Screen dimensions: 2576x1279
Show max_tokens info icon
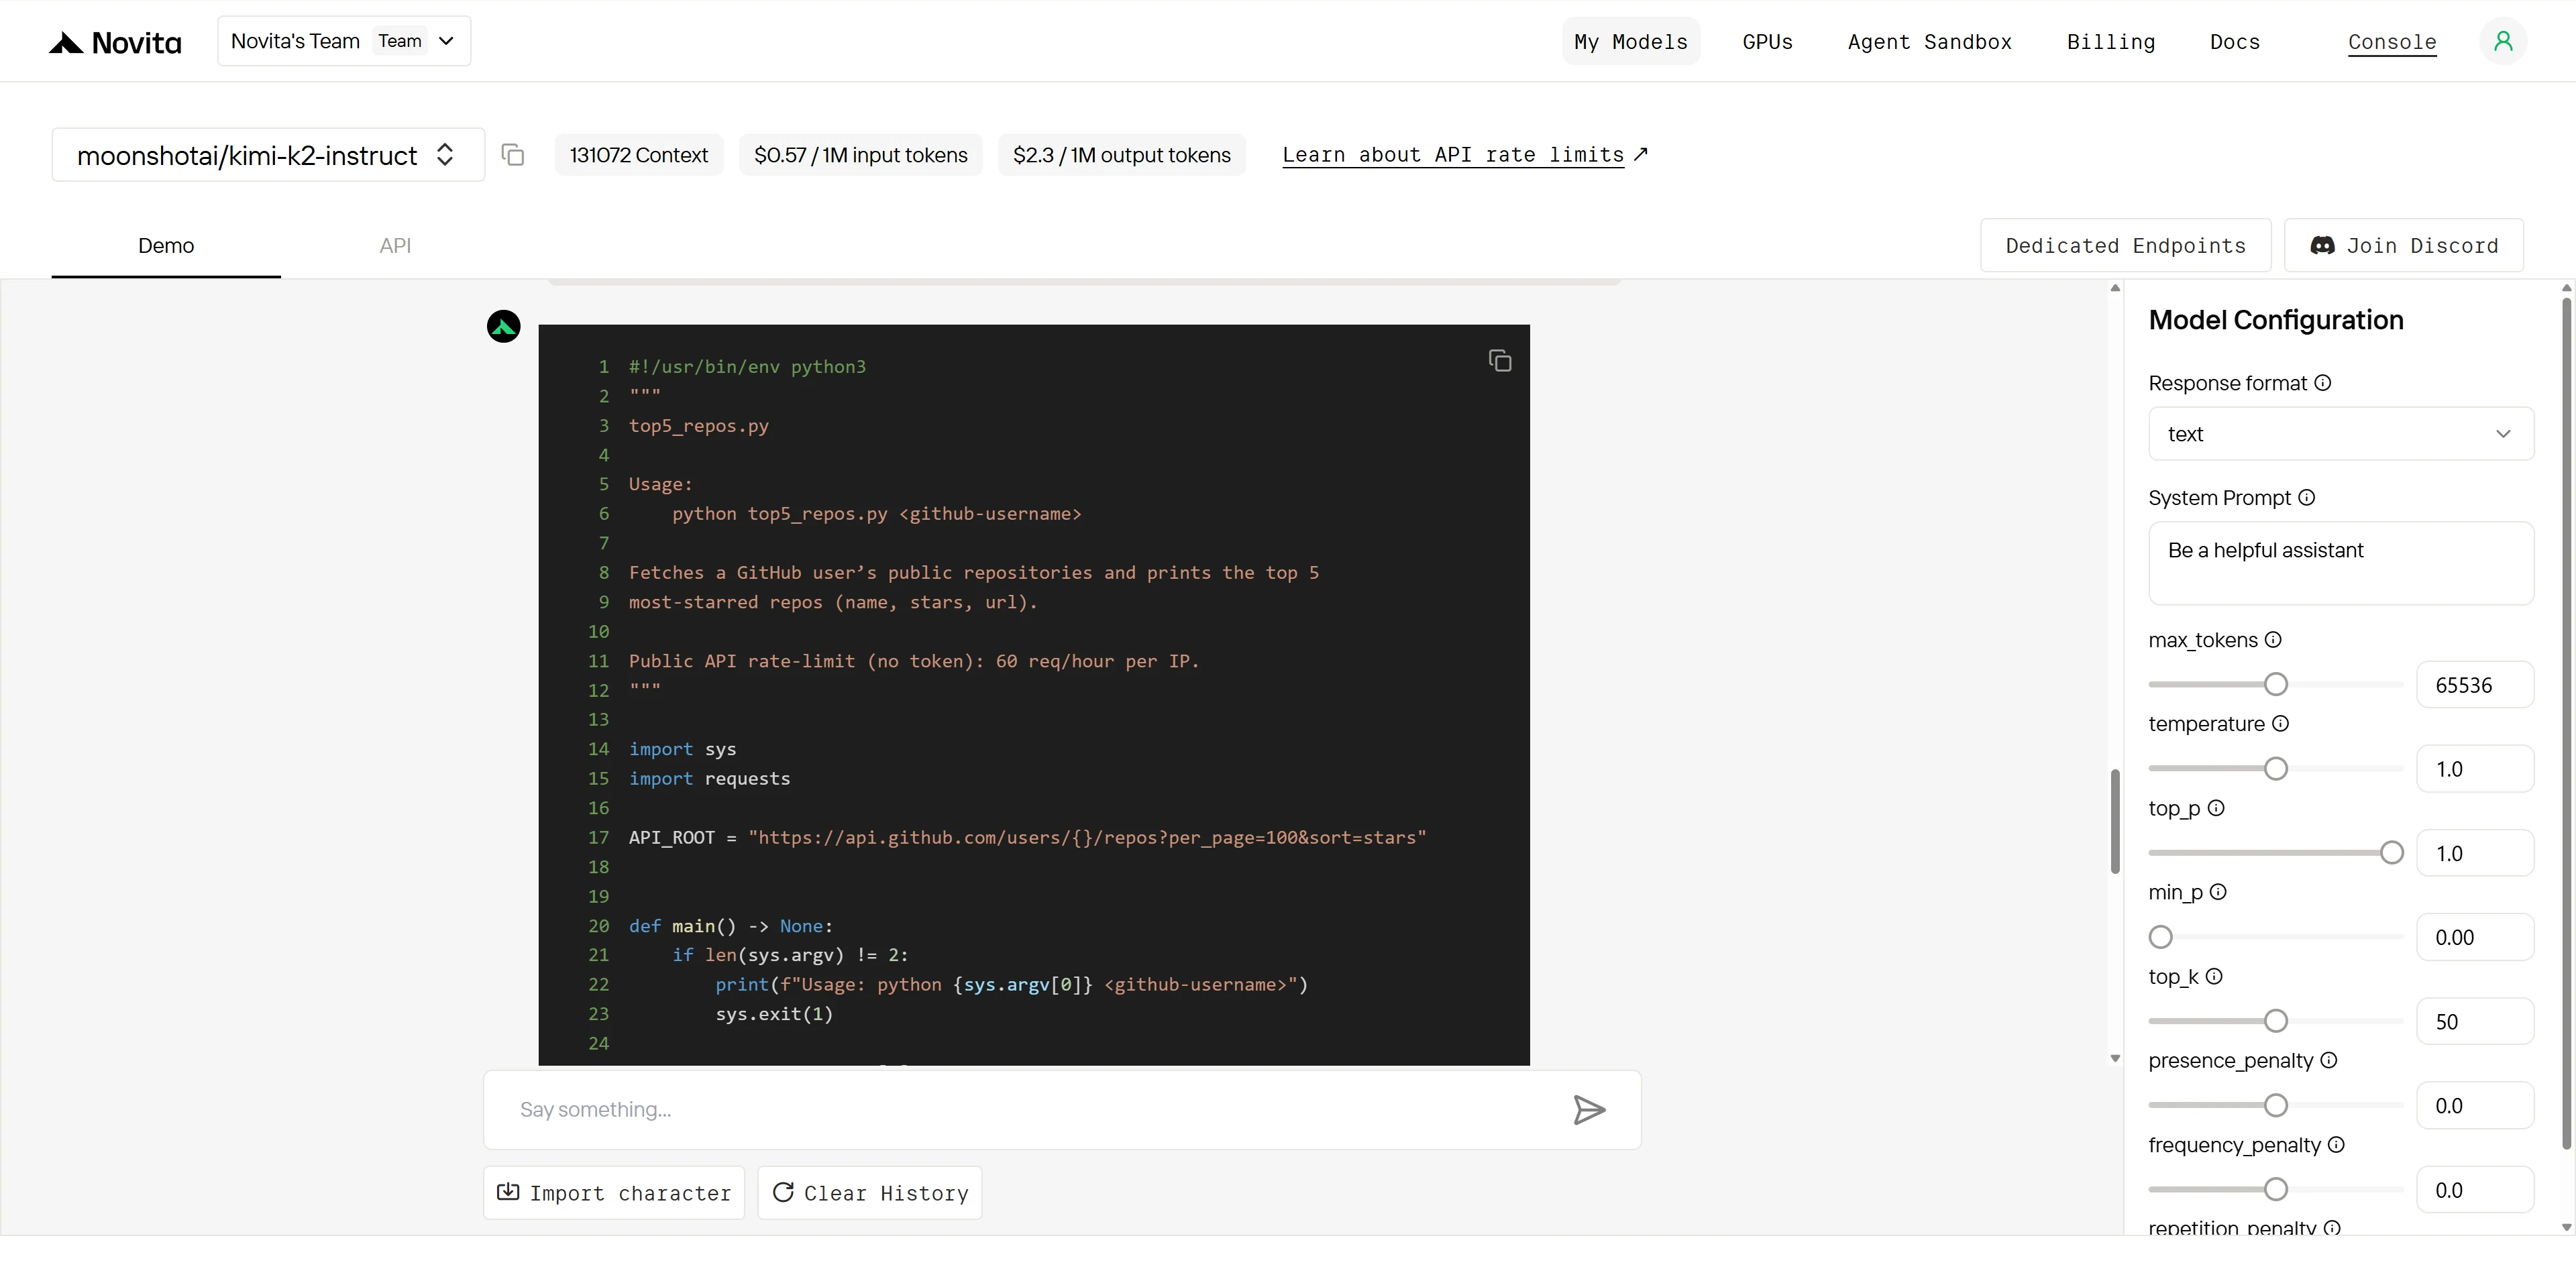click(x=2273, y=639)
